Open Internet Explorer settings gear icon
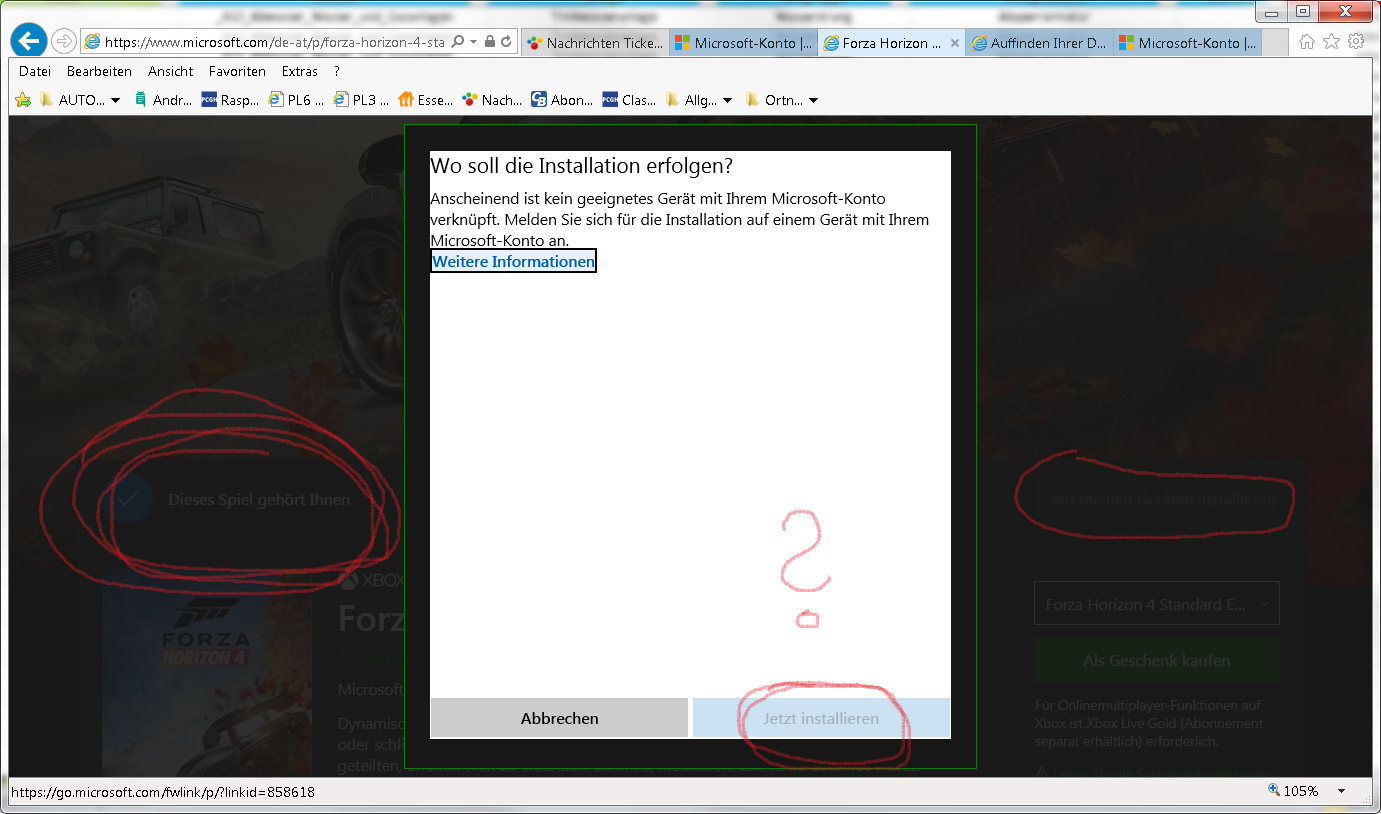 [1354, 42]
